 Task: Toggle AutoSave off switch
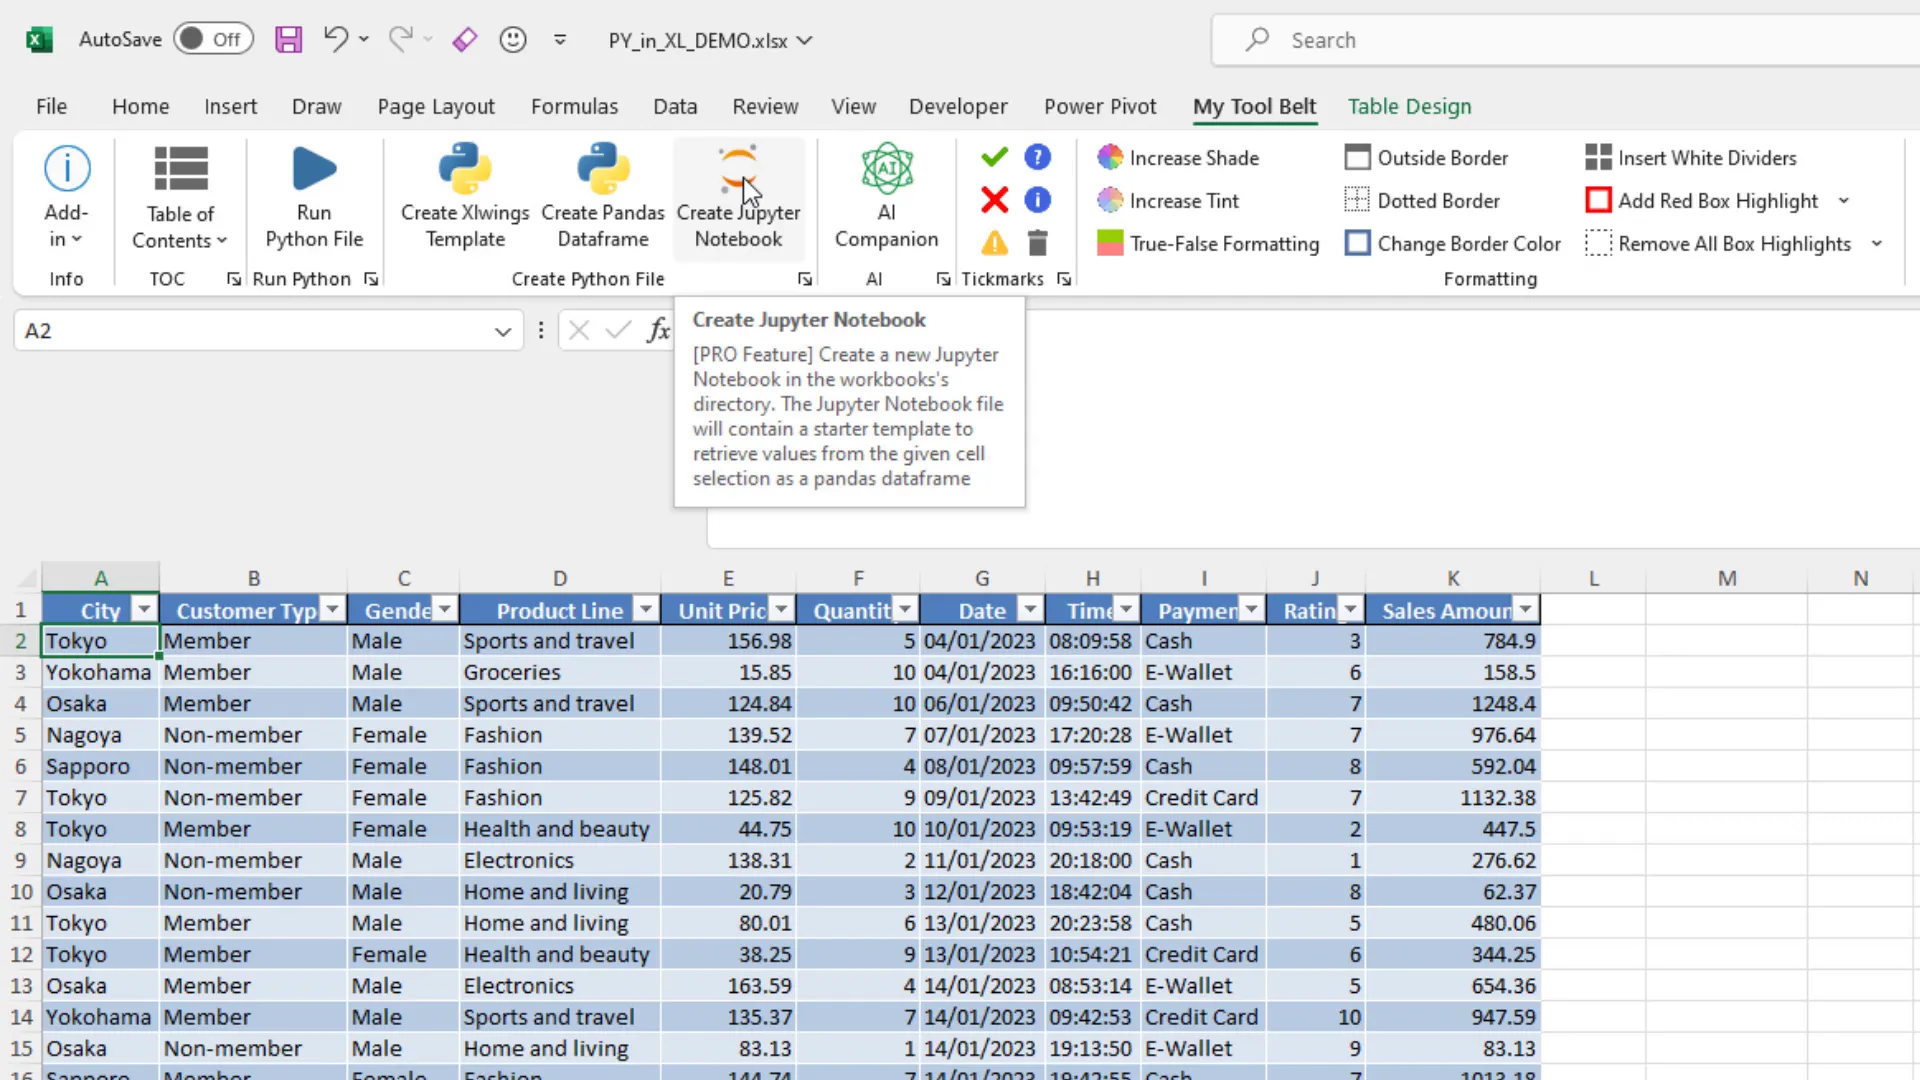213,39
